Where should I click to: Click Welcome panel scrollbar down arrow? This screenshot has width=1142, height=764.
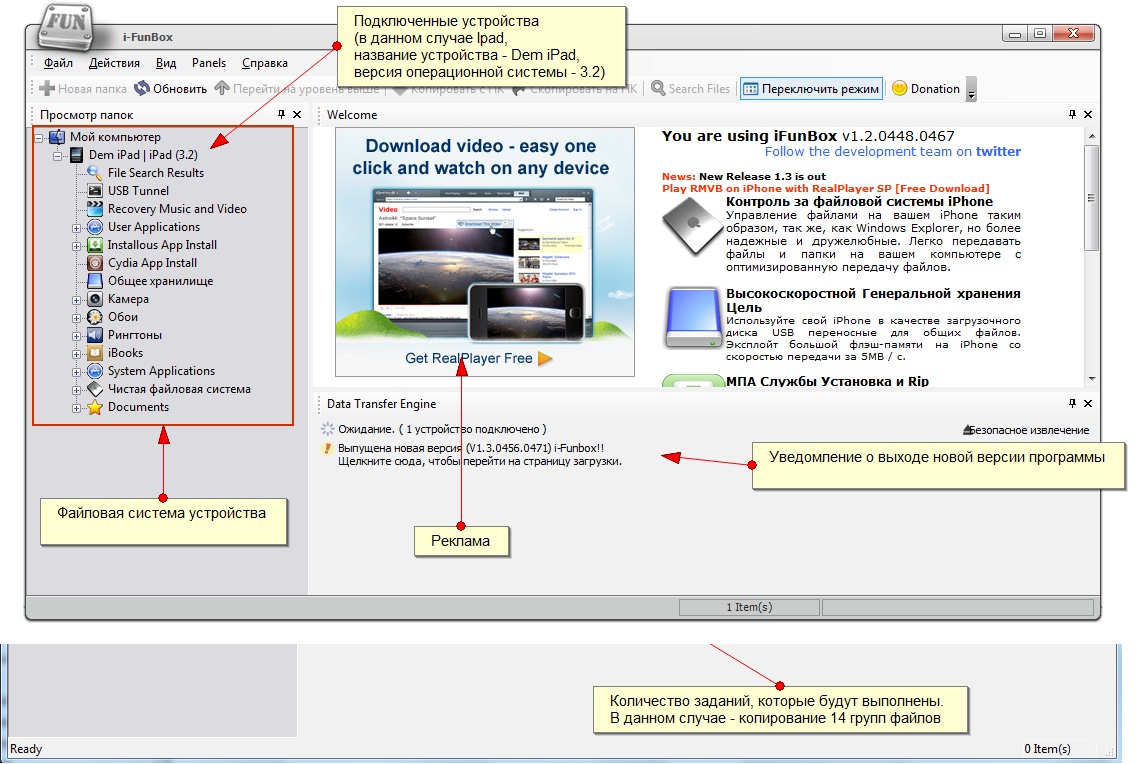pos(1092,379)
